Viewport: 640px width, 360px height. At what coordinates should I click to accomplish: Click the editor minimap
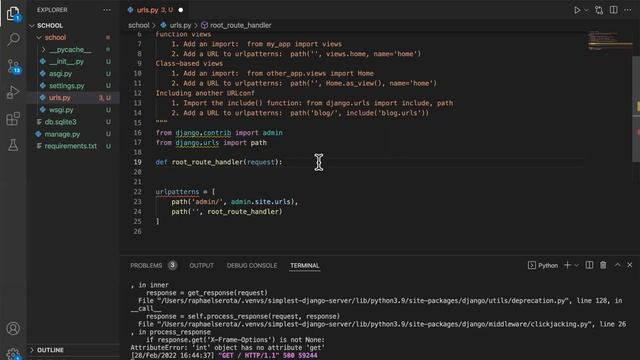click(x=610, y=40)
